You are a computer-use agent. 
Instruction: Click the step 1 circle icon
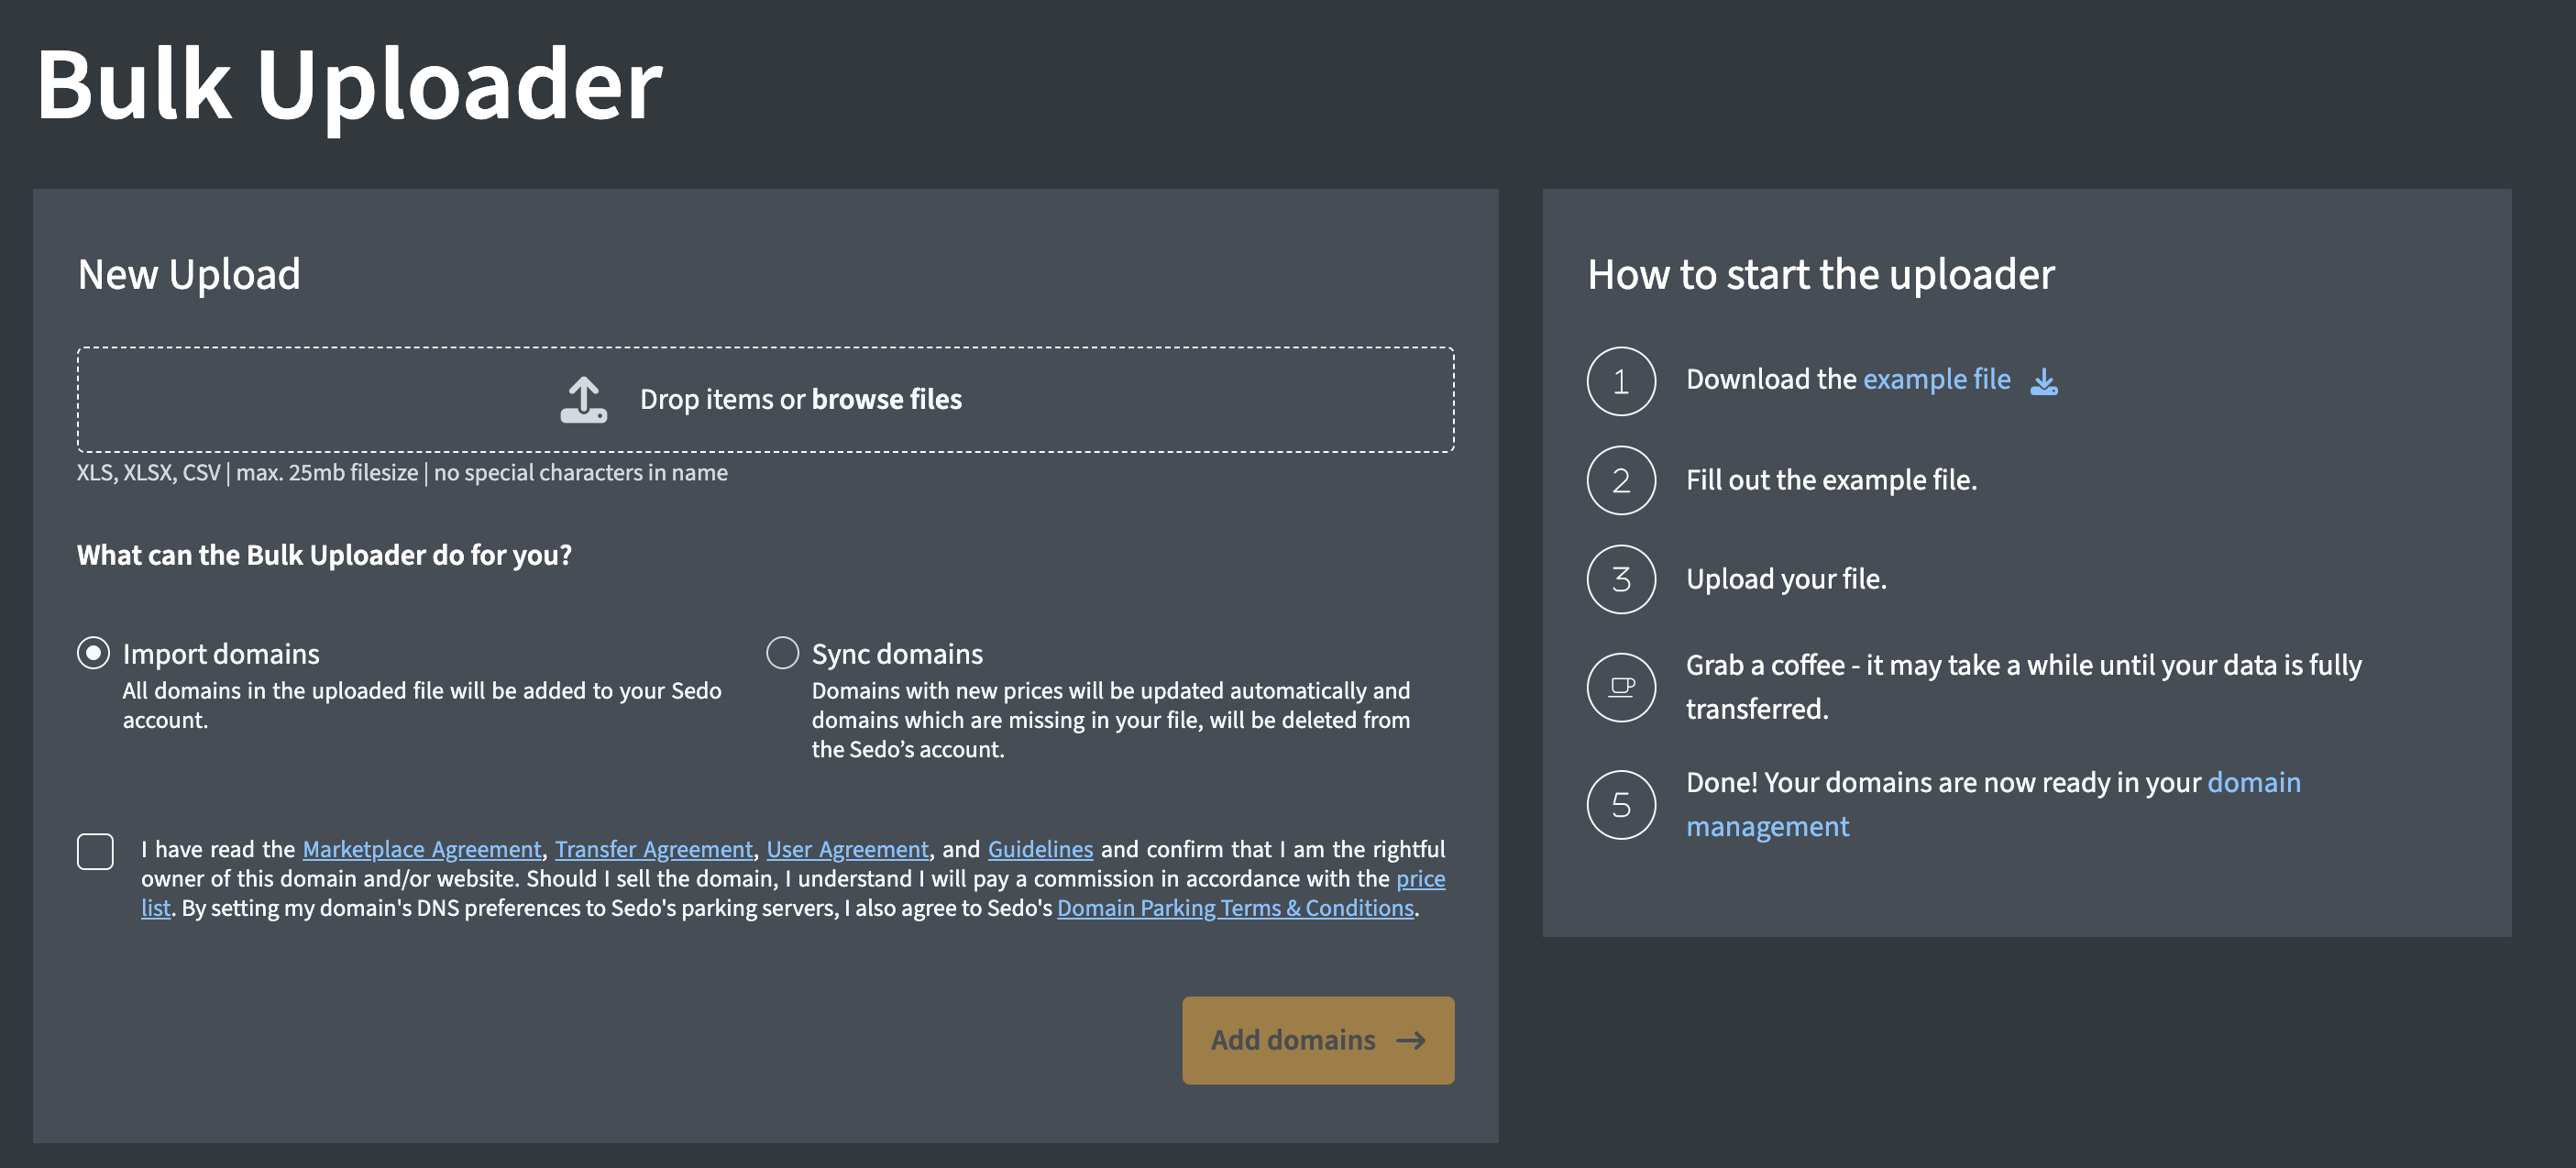tap(1620, 381)
